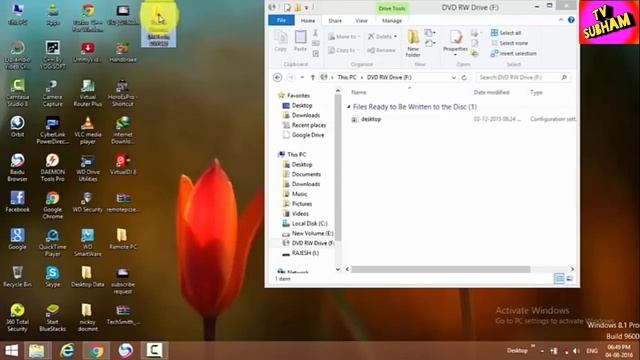Collapse Files Ready to Be Written group
Screen dimensions: 640x360
(x=349, y=107)
